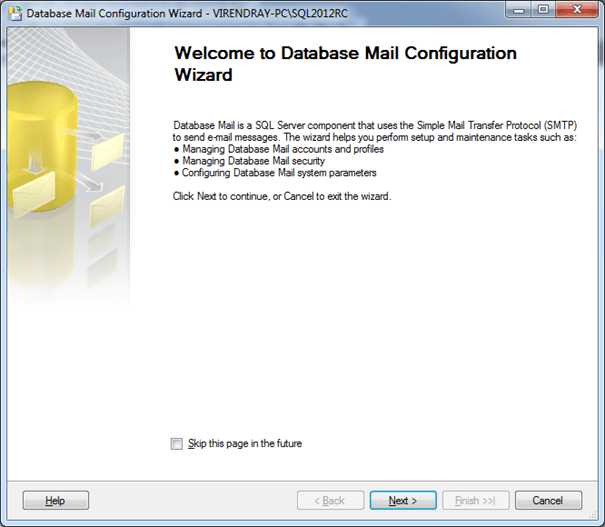Click the wizard icon in the title bar
Screen dimensions: 605x527
(13, 12)
